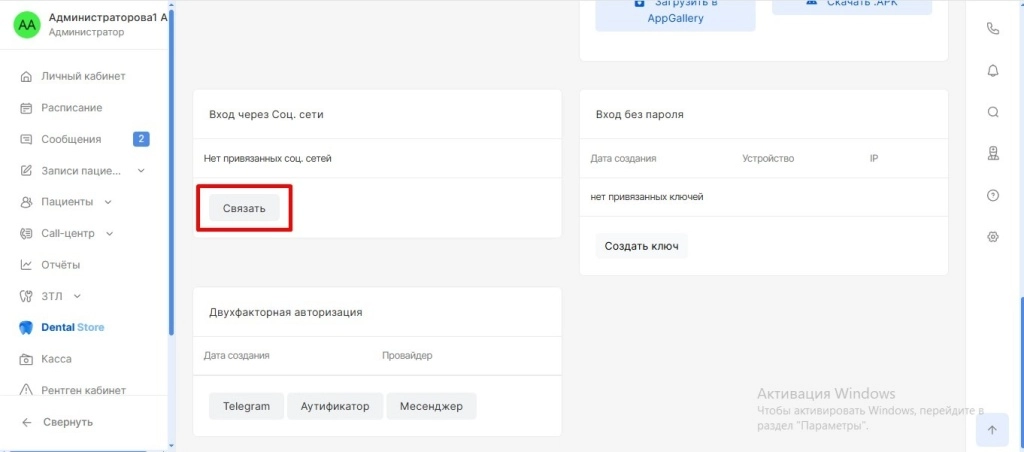Click the scroll-to-top arrow button

992,430
